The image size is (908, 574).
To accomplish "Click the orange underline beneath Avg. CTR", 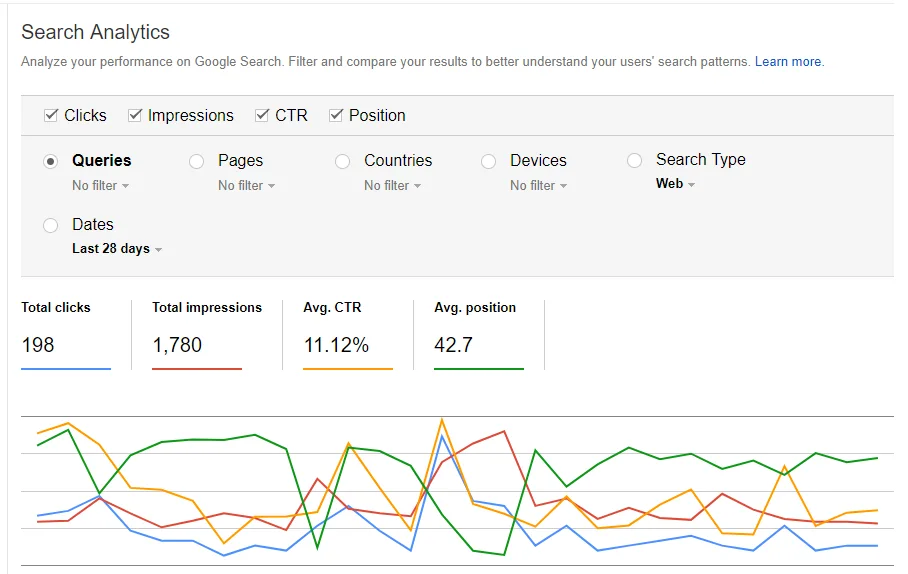I will pos(347,368).
